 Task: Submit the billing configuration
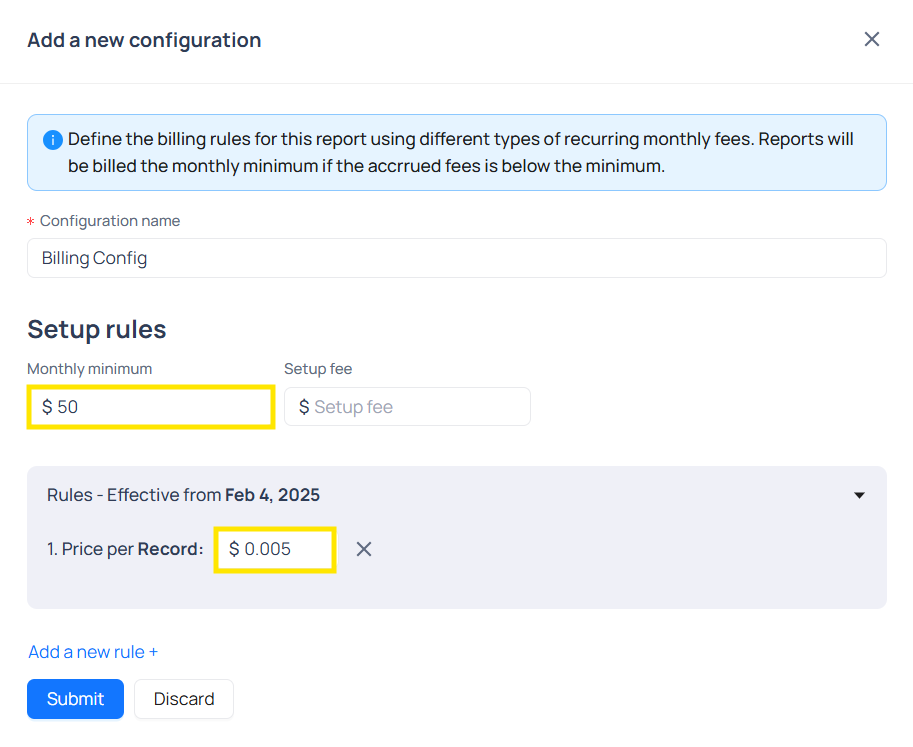click(x=75, y=699)
